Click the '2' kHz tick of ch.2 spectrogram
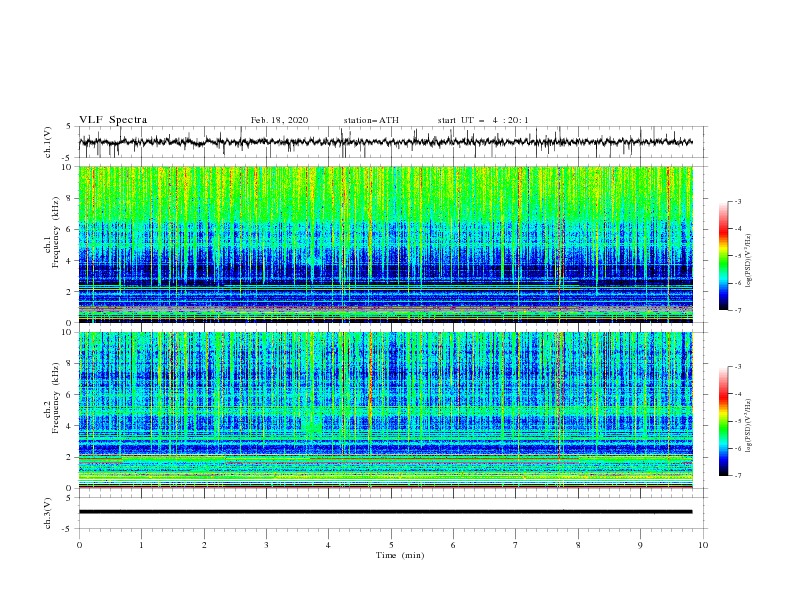The height and width of the screenshot is (612, 792). [71, 457]
